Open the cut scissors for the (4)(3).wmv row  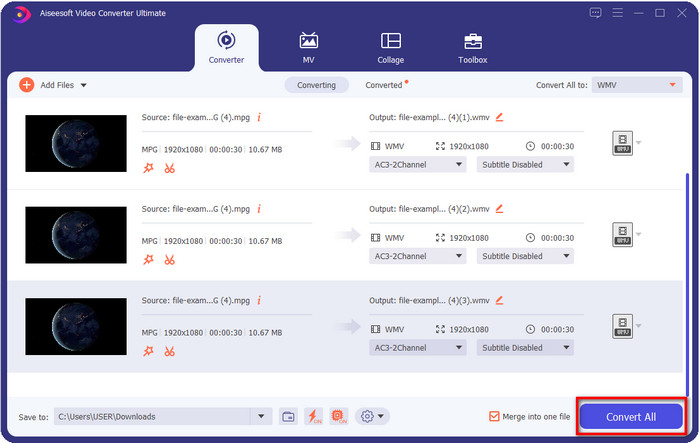(169, 351)
